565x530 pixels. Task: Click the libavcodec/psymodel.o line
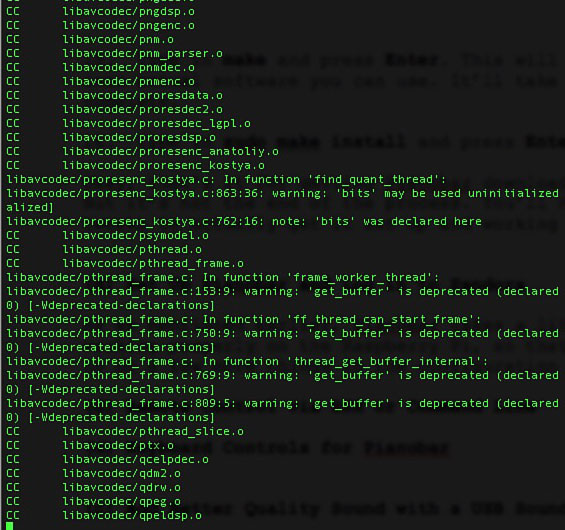[107, 236]
